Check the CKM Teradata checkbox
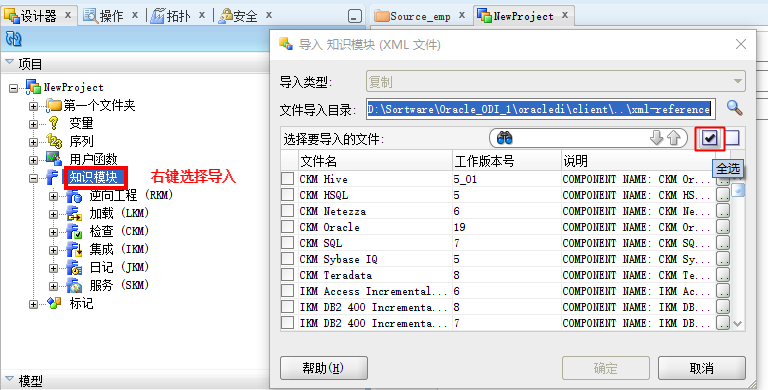The image size is (768, 390). point(288,275)
